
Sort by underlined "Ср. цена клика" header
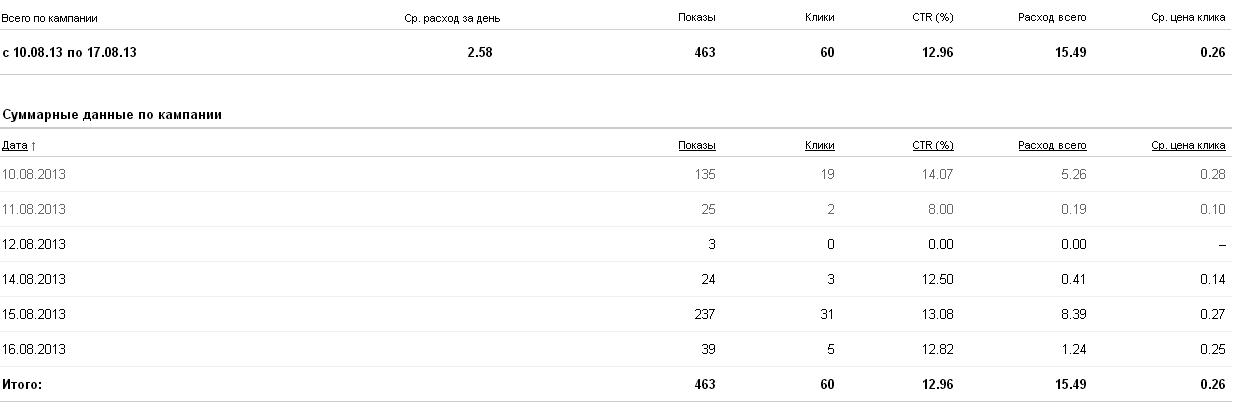point(1188,146)
